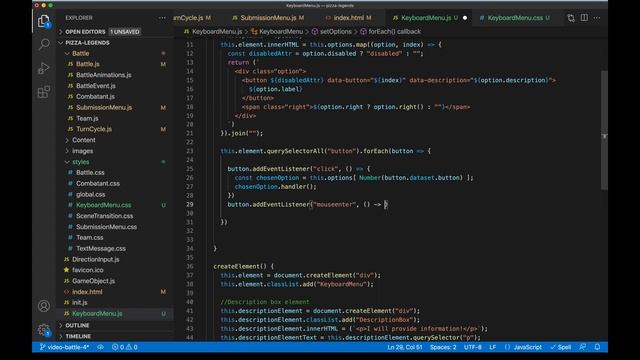
Task: Open Explorer views and more actions ellipsis
Action: (162, 18)
